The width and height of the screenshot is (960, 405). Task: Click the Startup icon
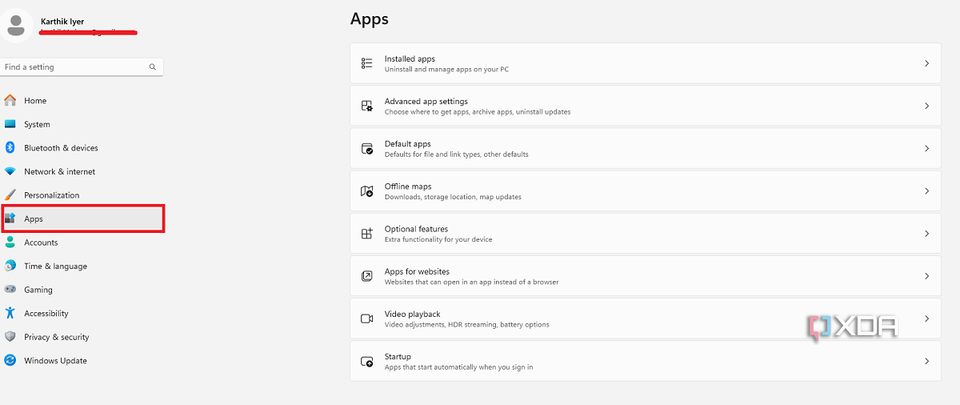pyautogui.click(x=367, y=361)
